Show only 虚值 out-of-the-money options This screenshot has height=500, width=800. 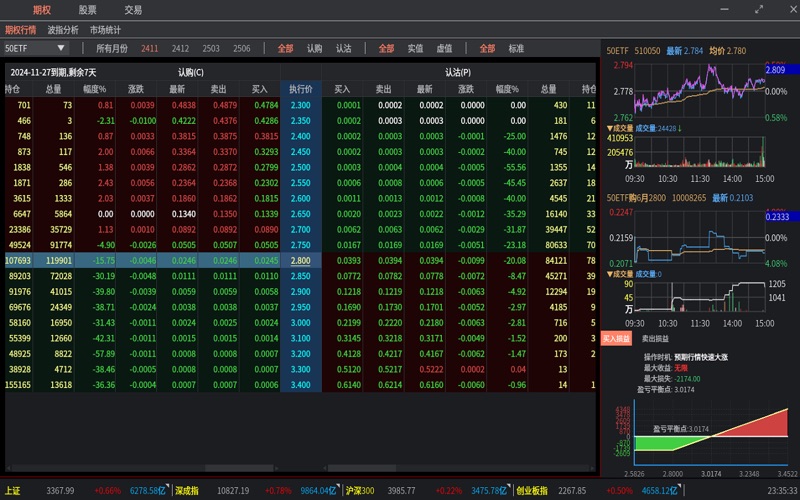444,48
